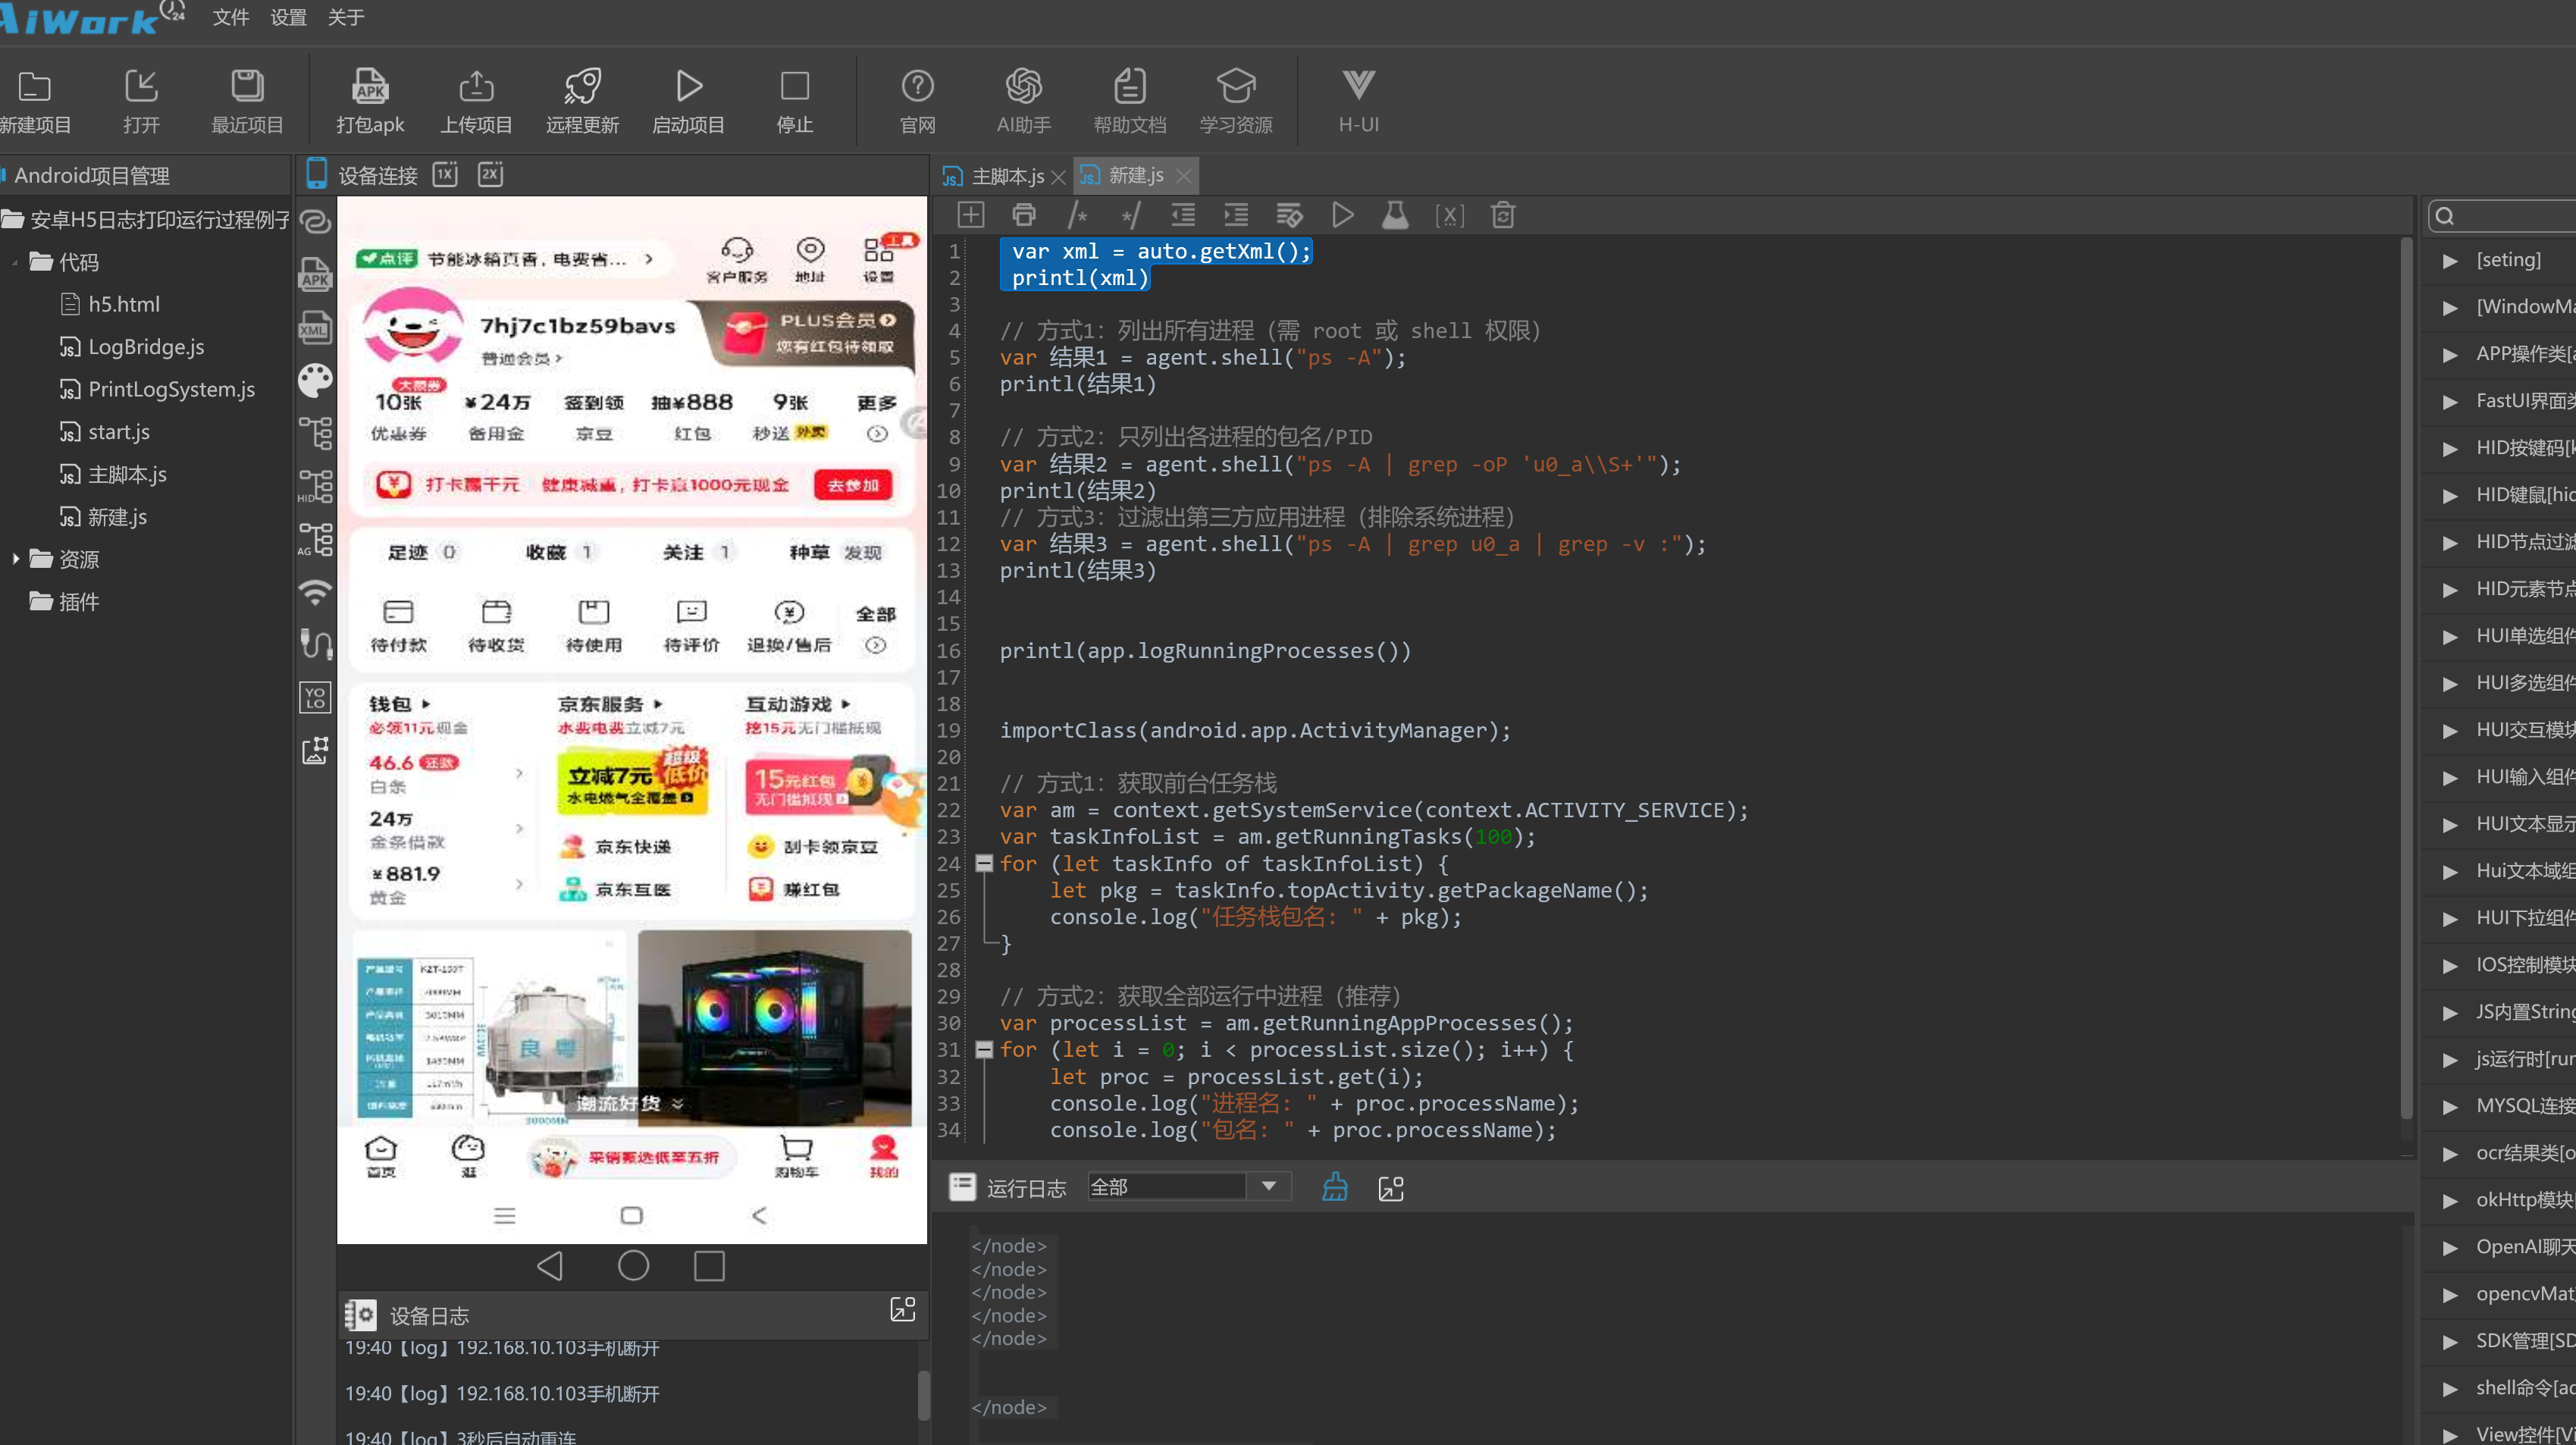Tap Android home circle button
The width and height of the screenshot is (2576, 1445).
coord(633,1266)
